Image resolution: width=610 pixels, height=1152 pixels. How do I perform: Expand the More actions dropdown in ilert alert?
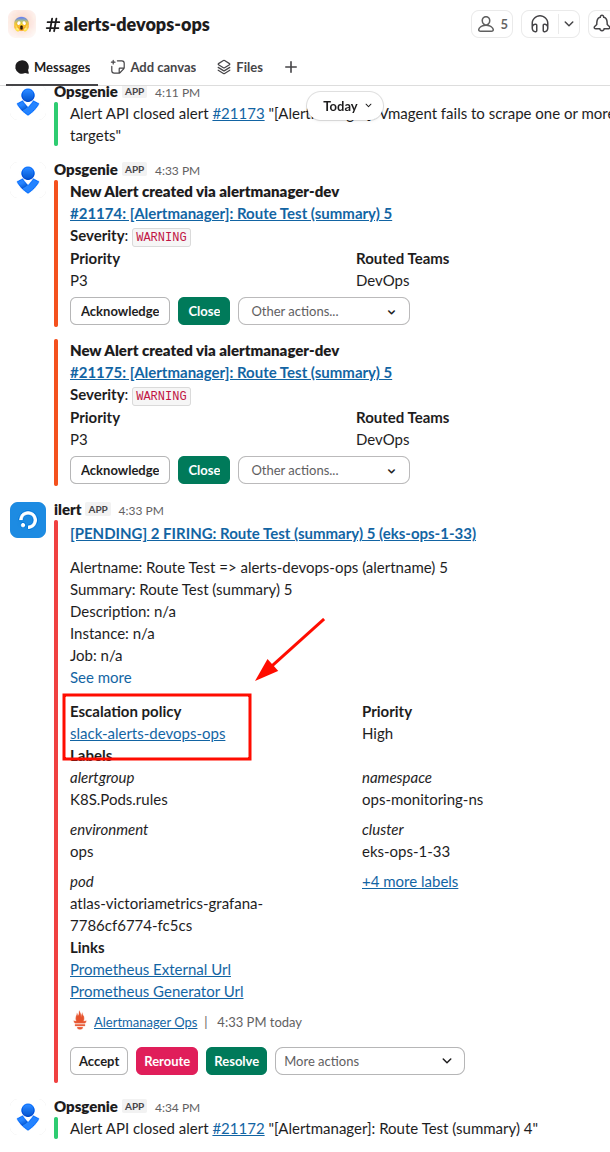[369, 1061]
